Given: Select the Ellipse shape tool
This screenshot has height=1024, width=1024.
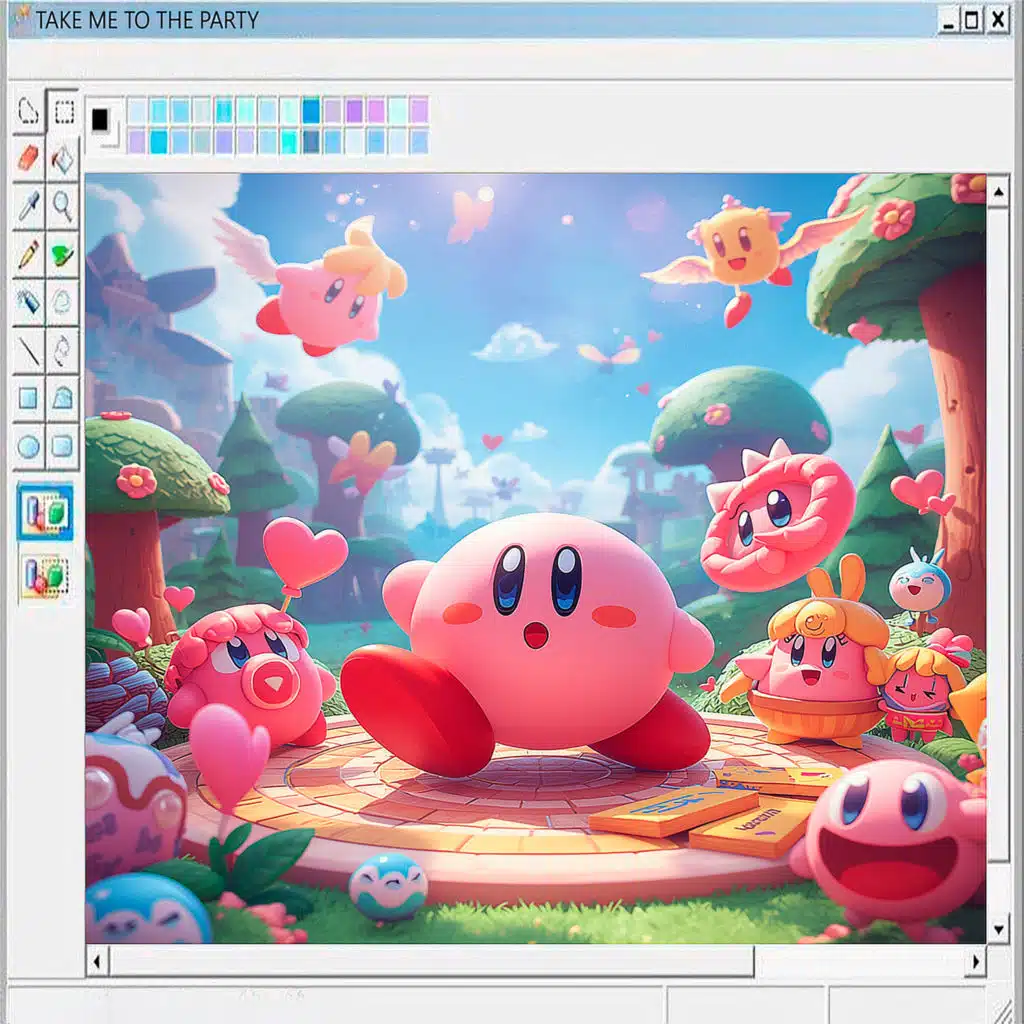Looking at the screenshot, I should coord(28,446).
